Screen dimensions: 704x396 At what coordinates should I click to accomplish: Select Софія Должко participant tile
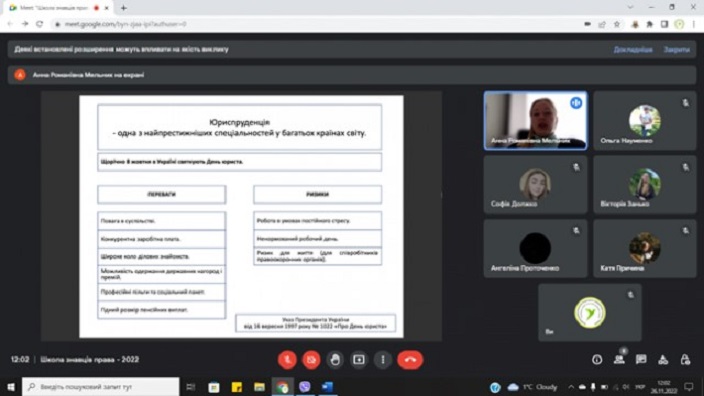click(x=535, y=185)
